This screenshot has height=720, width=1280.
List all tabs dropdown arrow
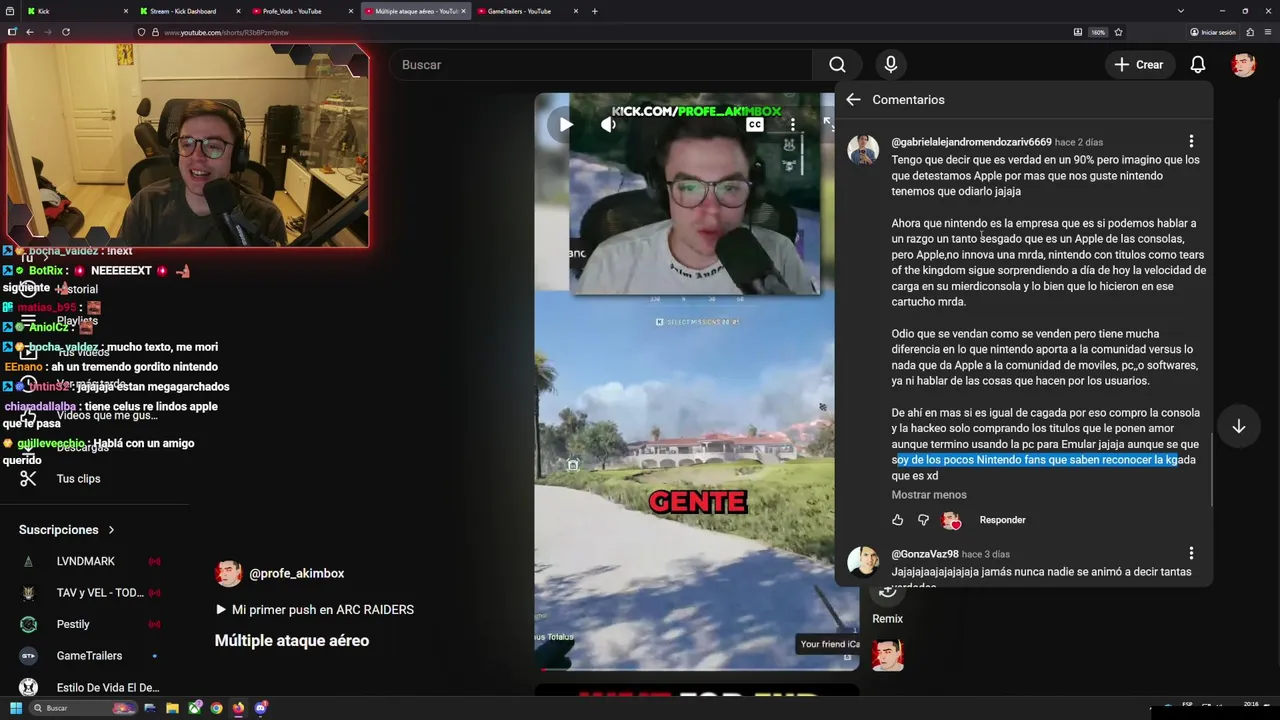click(x=1181, y=11)
